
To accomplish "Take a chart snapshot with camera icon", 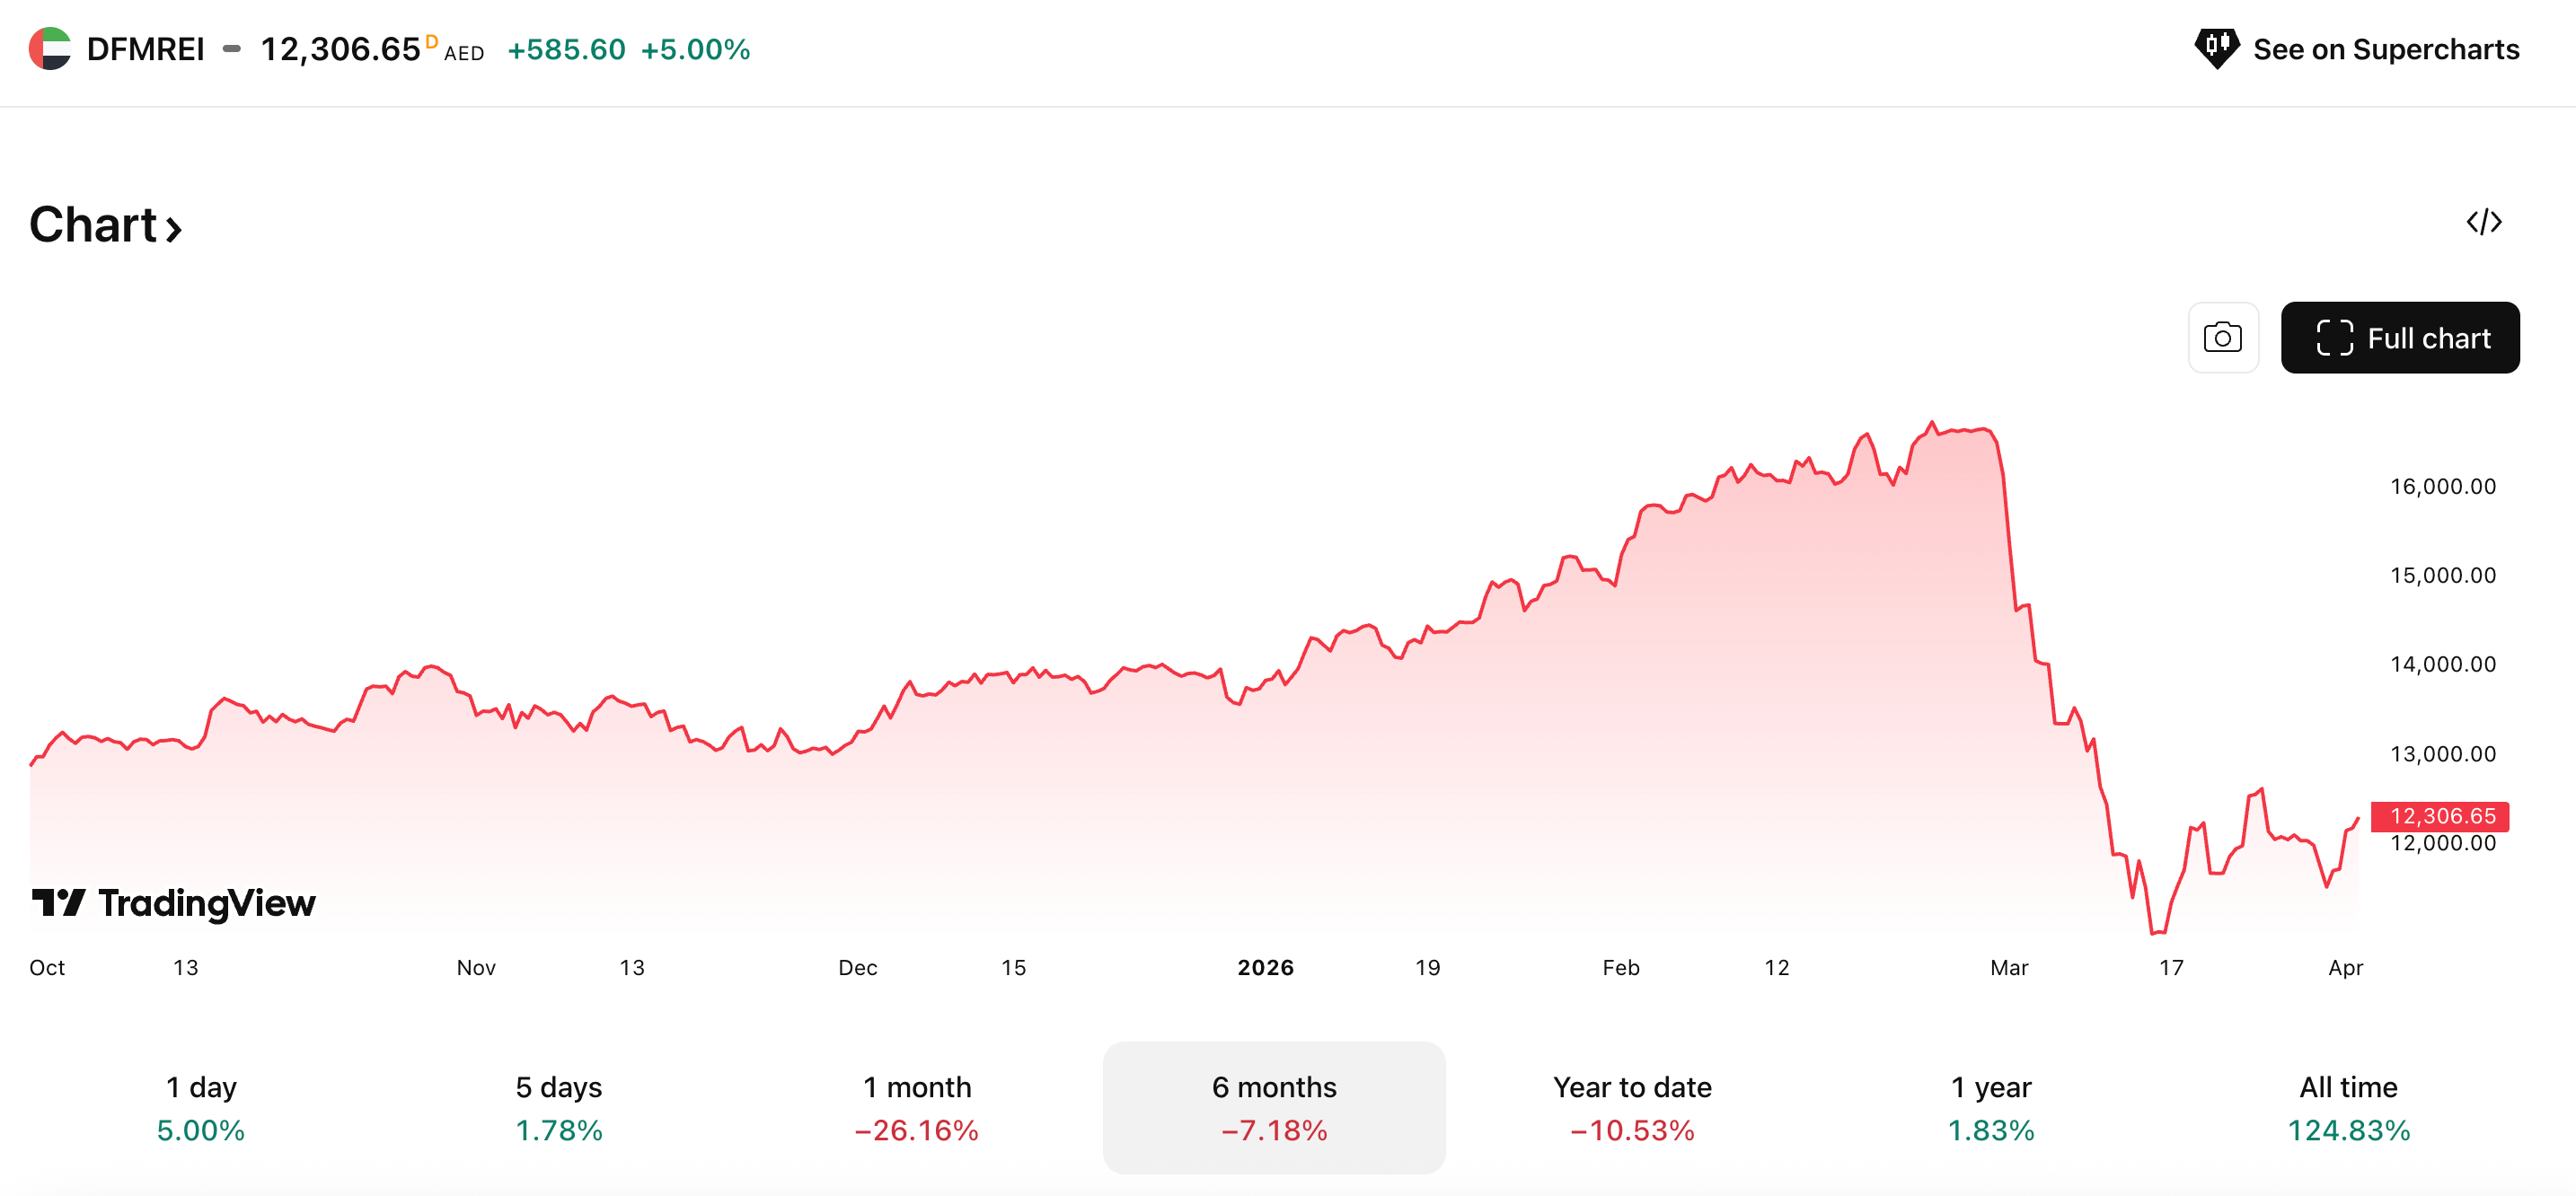I will [2222, 338].
